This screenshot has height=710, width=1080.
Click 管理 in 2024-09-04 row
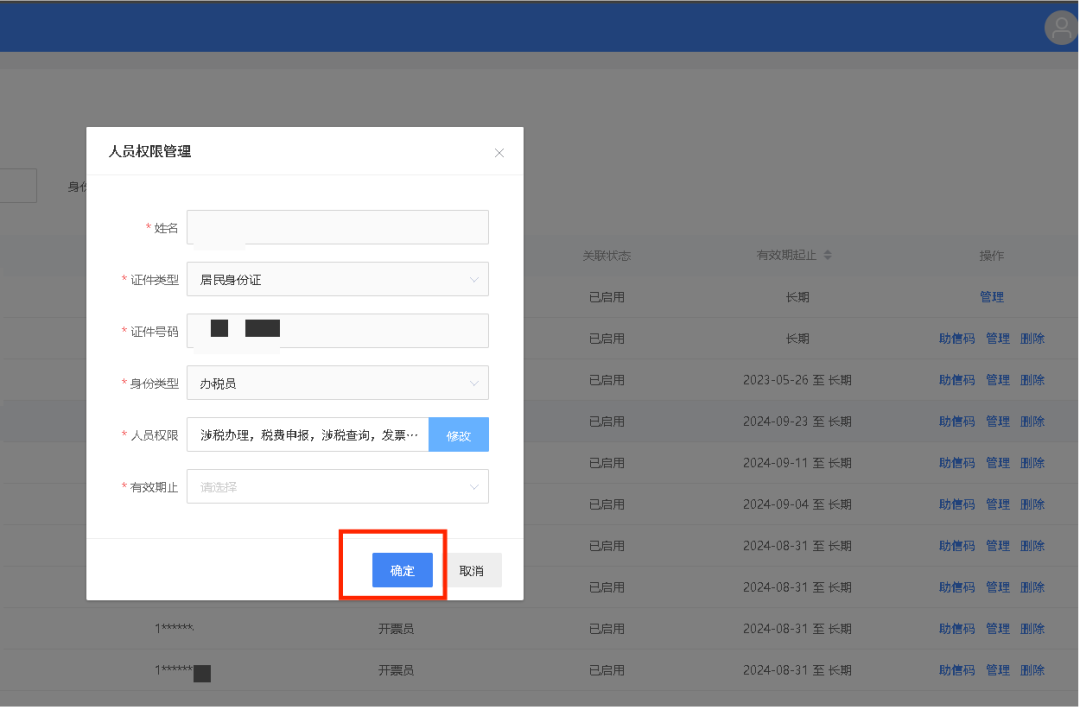point(998,505)
